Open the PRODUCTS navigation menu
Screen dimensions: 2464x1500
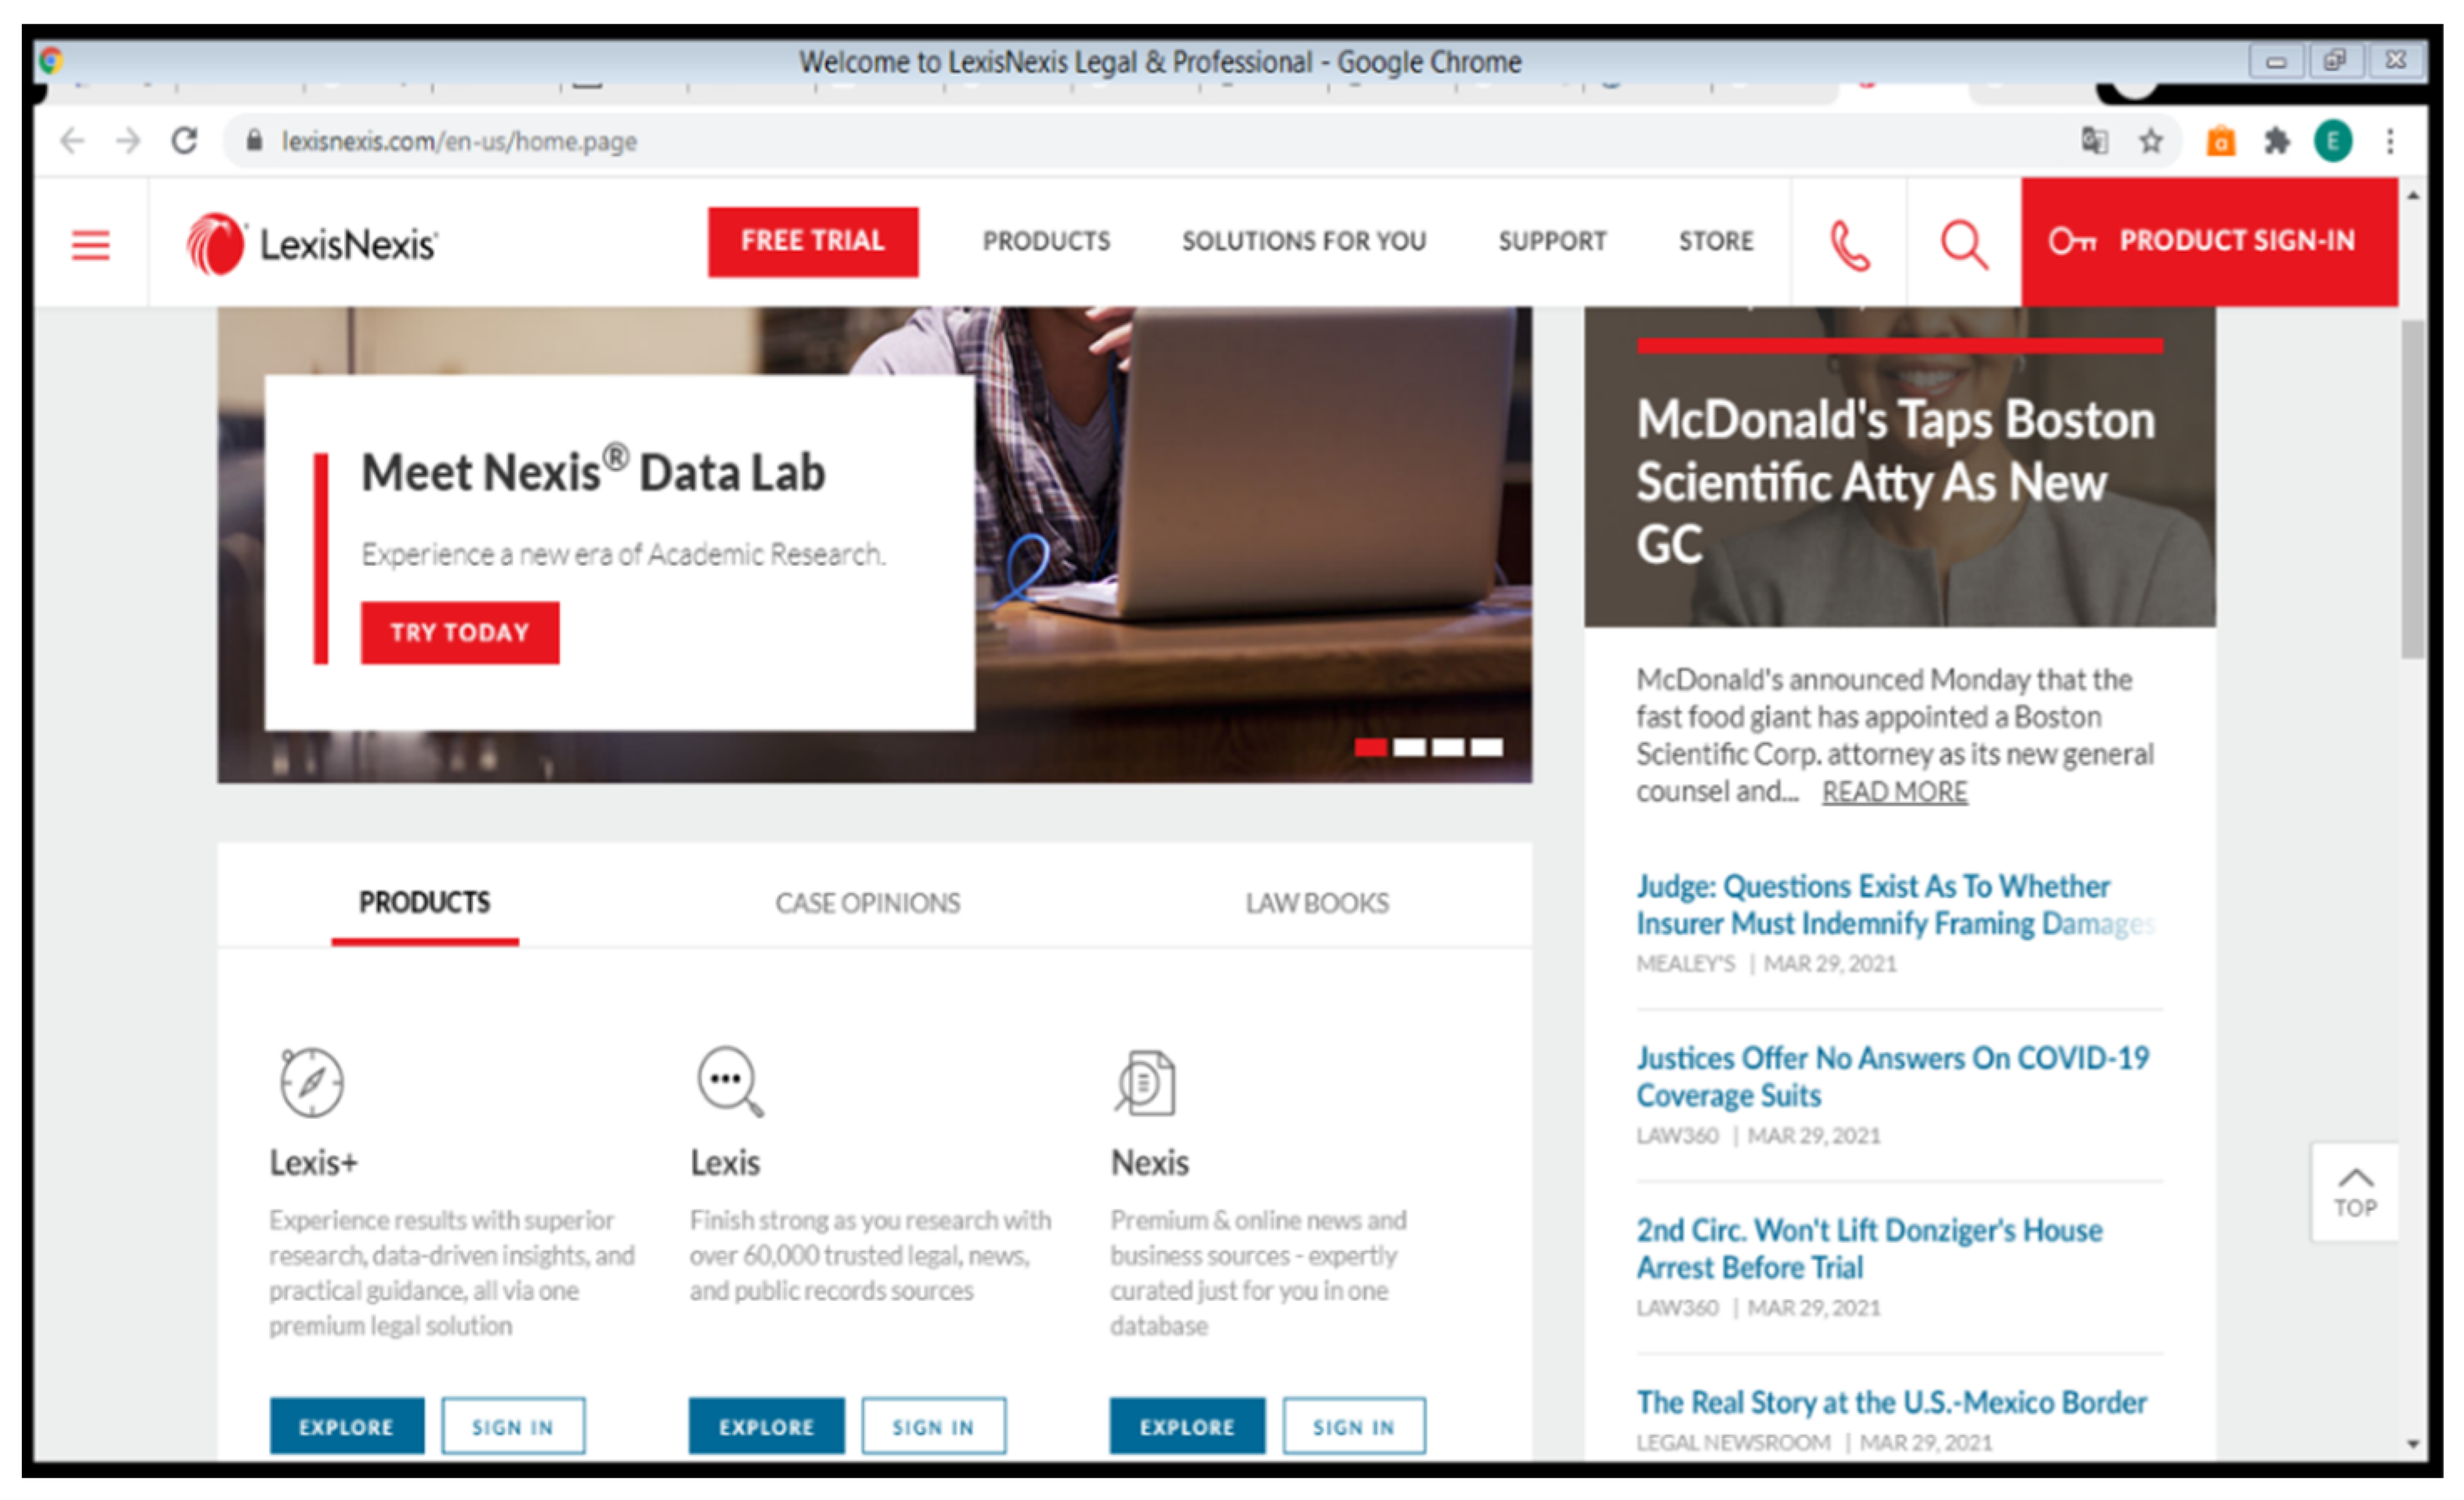tap(1046, 241)
